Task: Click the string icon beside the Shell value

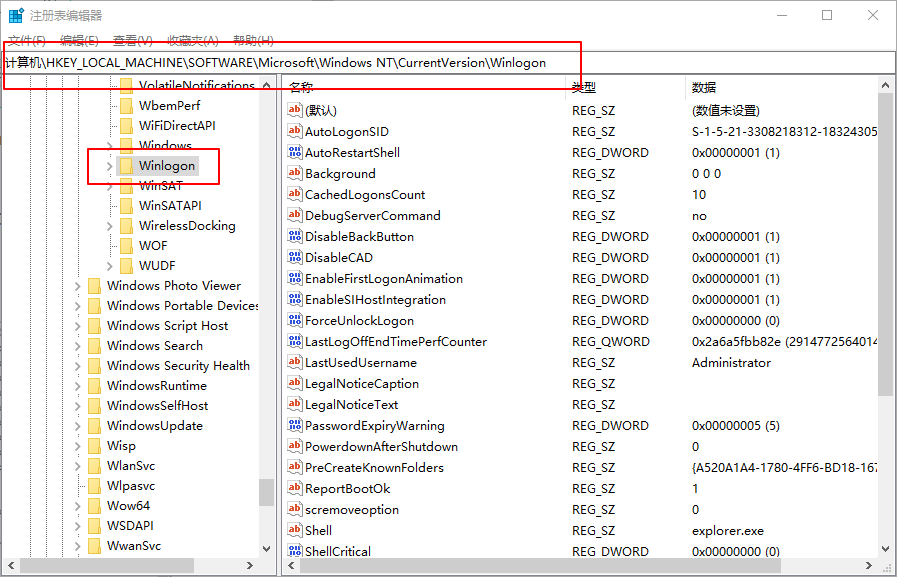Action: pyautogui.click(x=294, y=530)
